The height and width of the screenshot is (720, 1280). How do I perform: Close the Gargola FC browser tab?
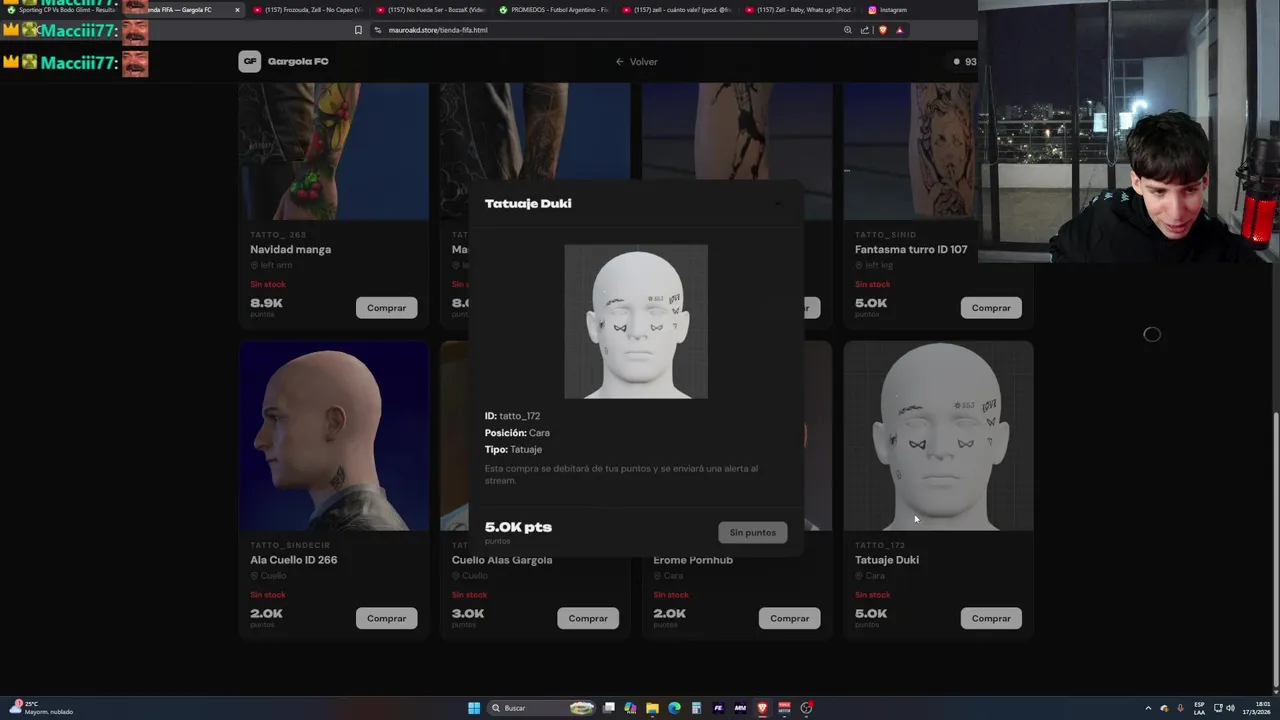(237, 10)
